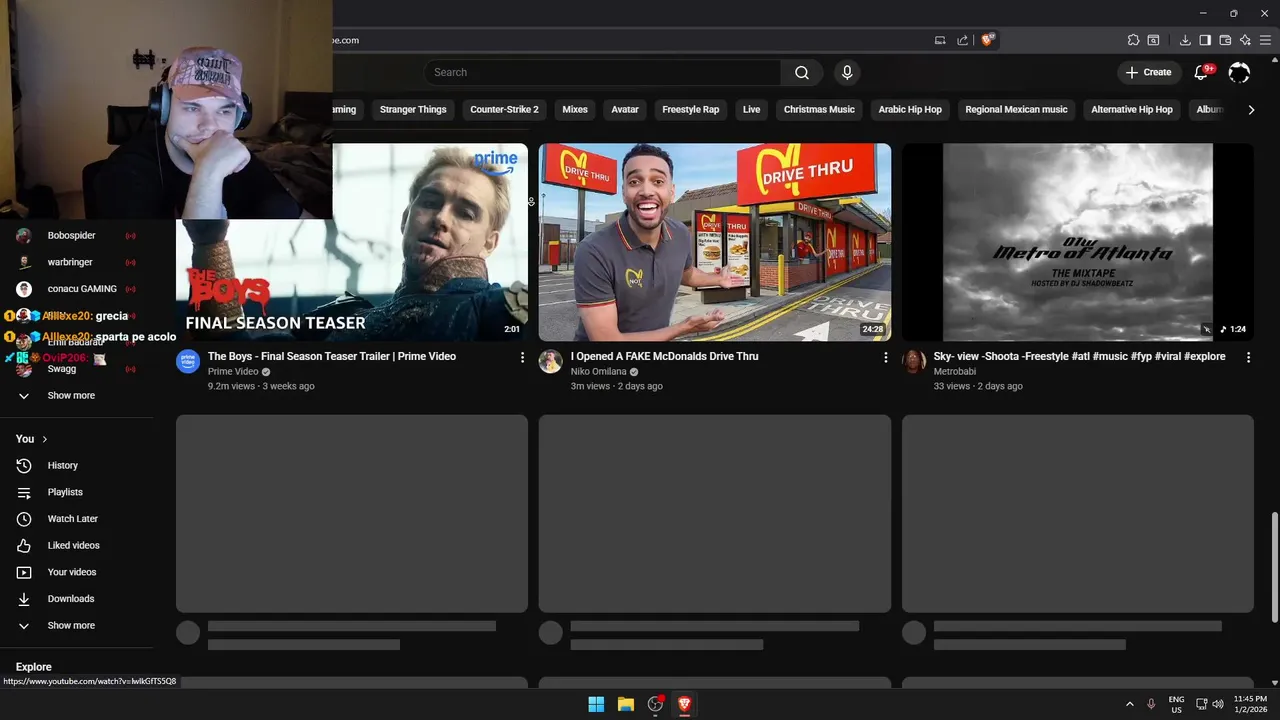Image resolution: width=1280 pixels, height=720 pixels.
Task: Open OBS Studio from taskbar
Action: 655,704
